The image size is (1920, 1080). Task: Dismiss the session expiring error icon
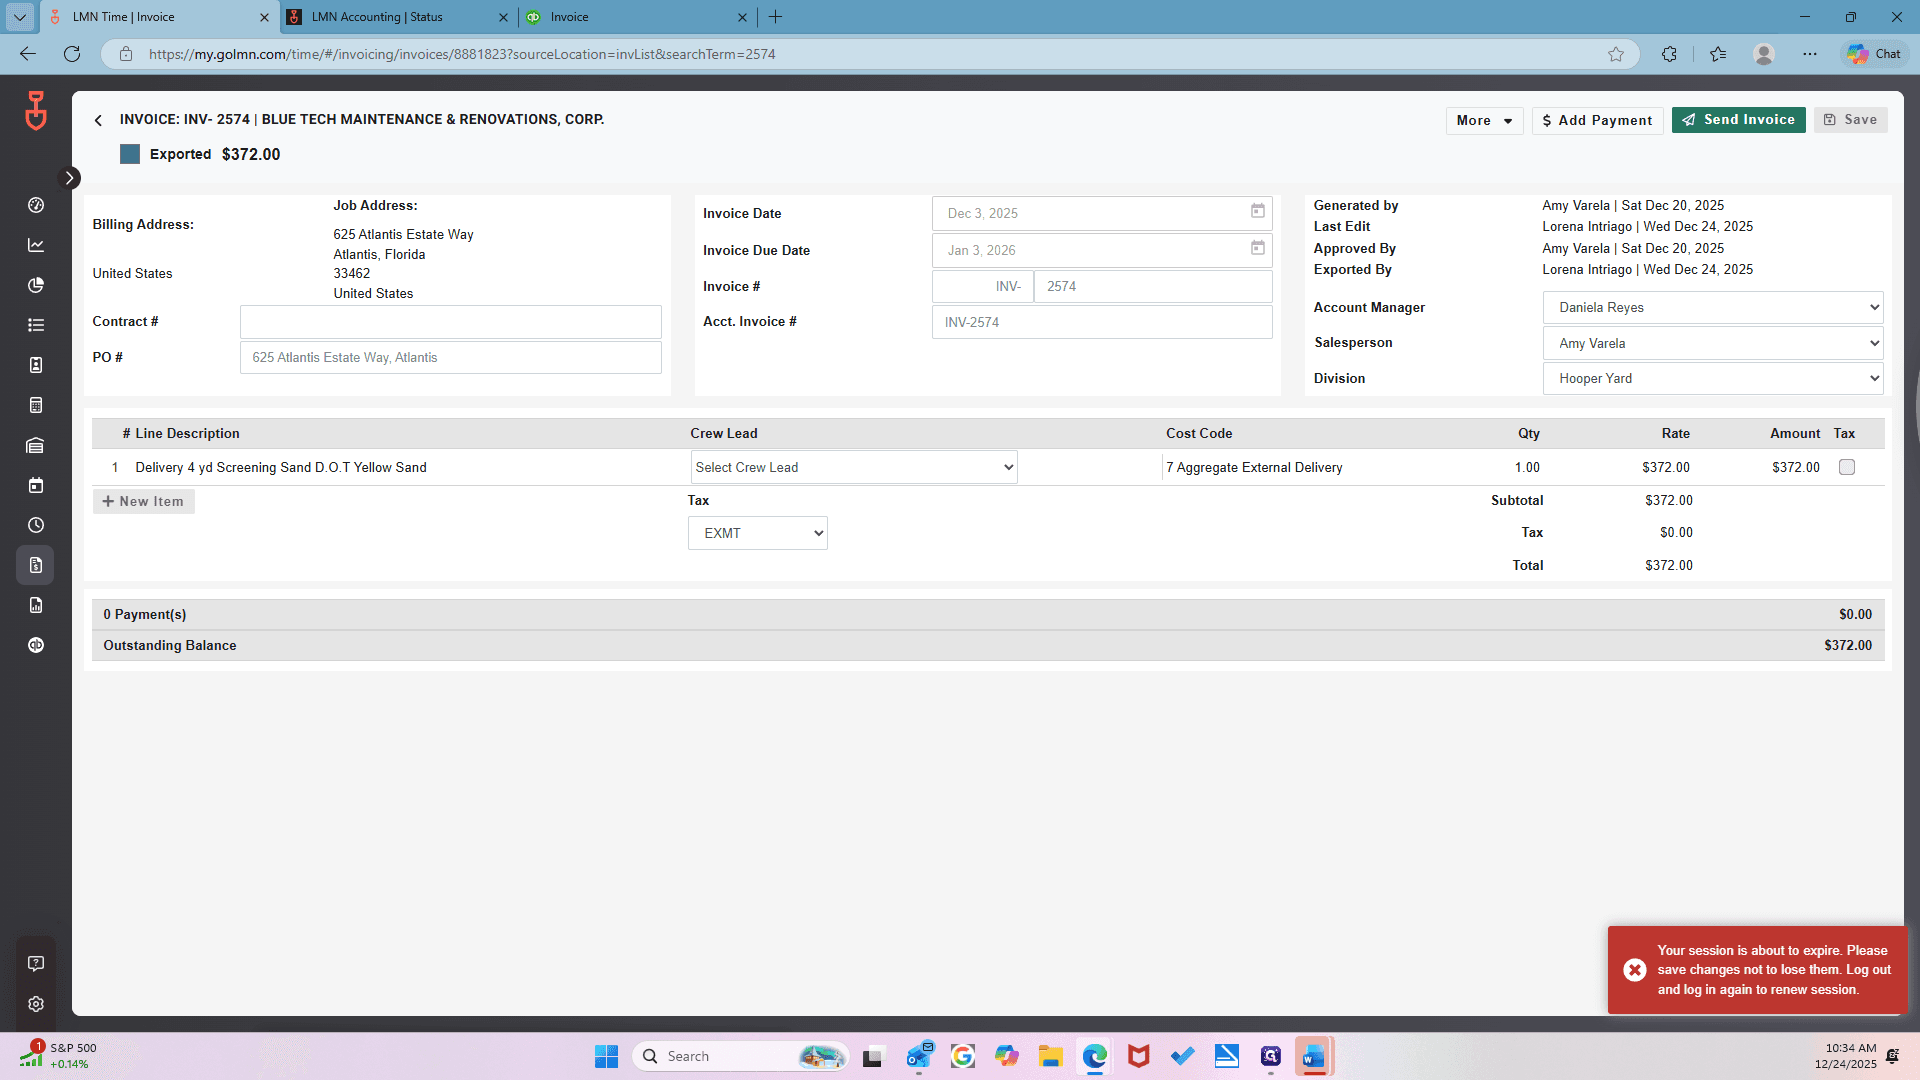pos(1635,970)
